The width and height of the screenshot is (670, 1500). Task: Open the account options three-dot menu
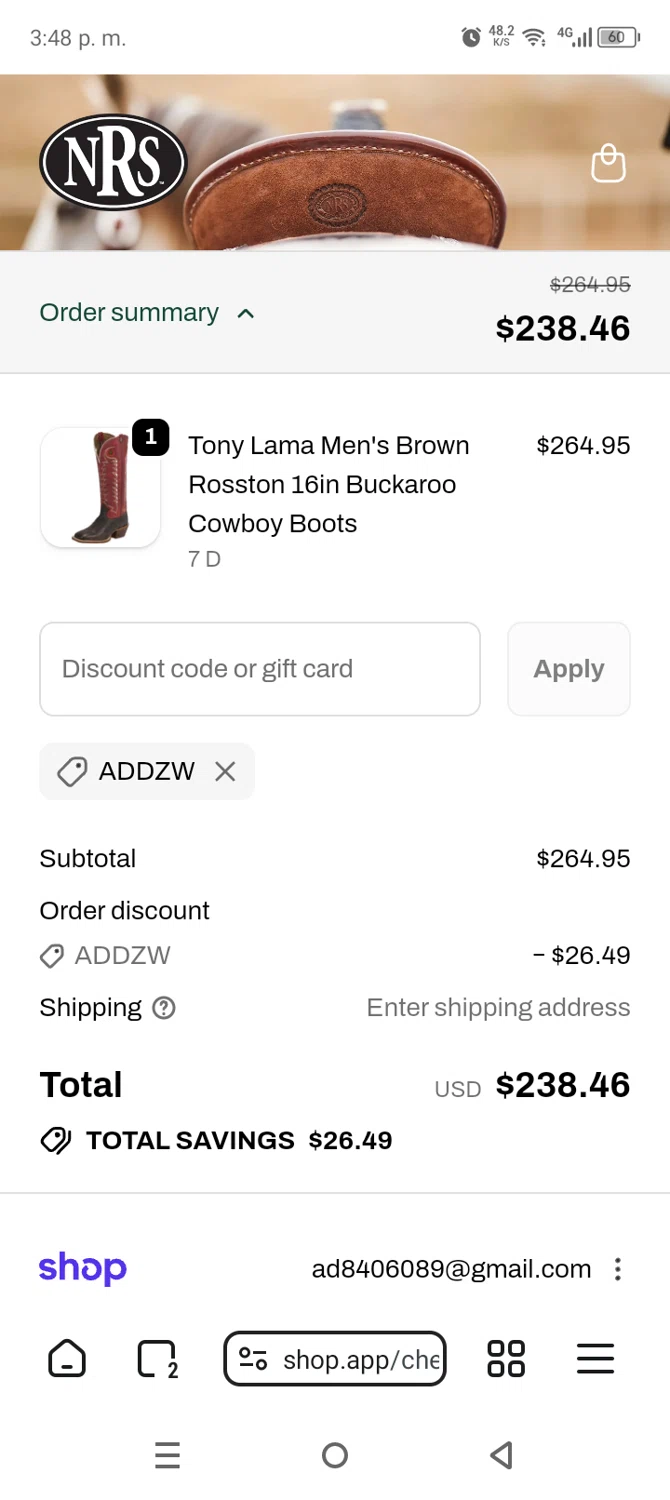click(x=618, y=1269)
